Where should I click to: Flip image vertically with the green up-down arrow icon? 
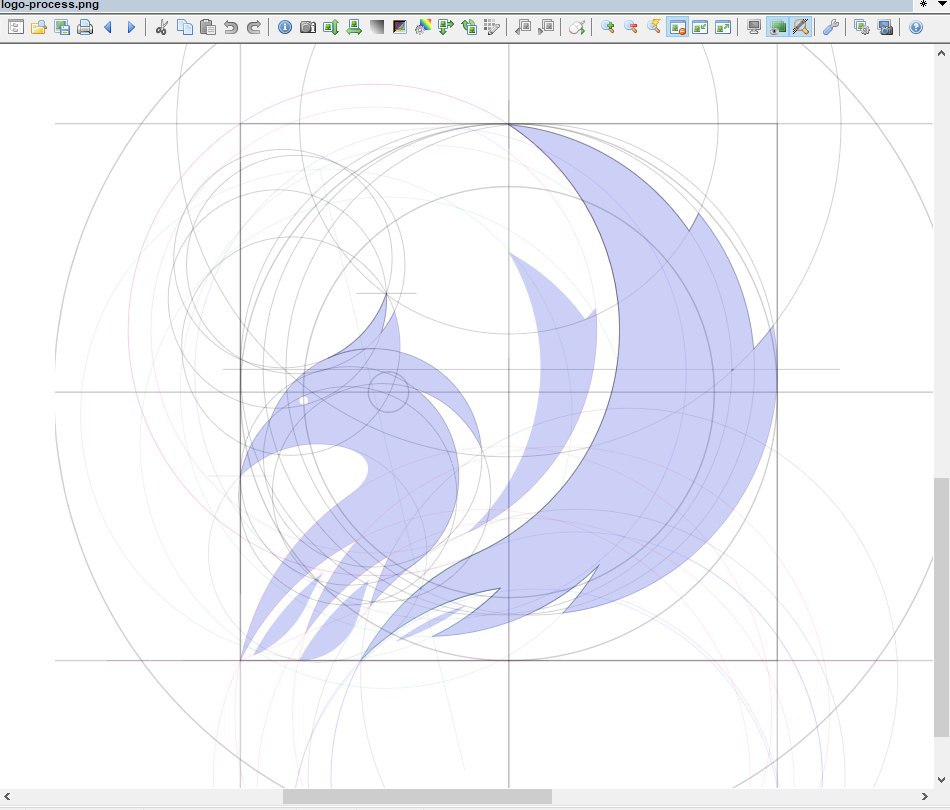tap(331, 27)
